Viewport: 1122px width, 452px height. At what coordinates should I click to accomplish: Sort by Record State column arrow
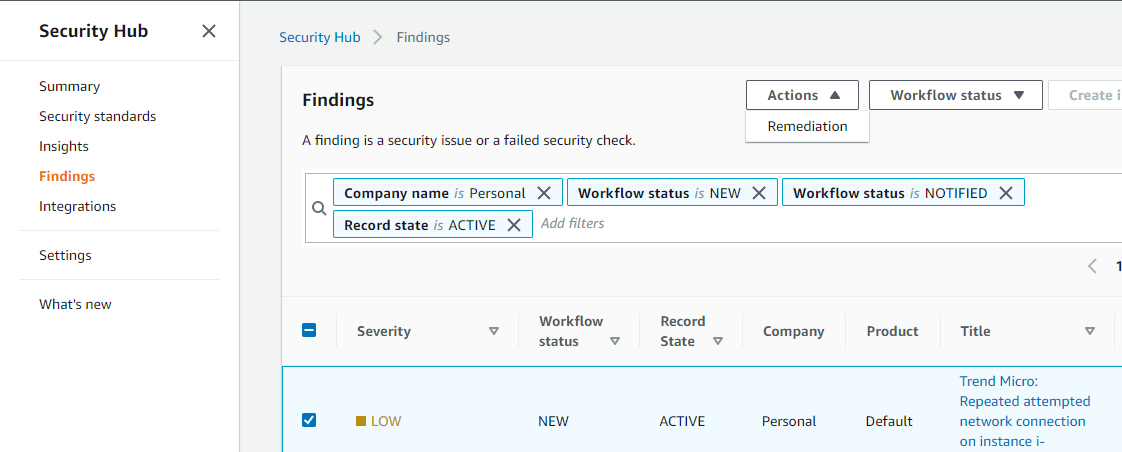718,341
